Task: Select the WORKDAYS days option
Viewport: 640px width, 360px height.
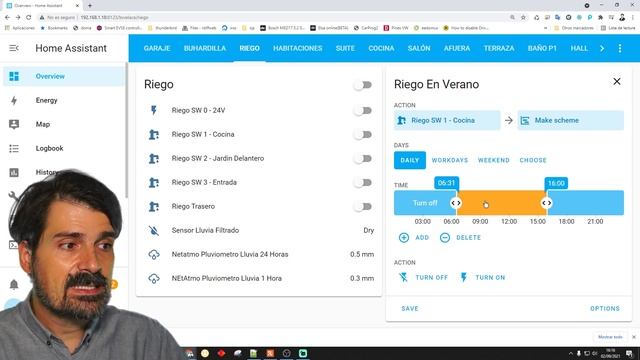Action: [450, 160]
